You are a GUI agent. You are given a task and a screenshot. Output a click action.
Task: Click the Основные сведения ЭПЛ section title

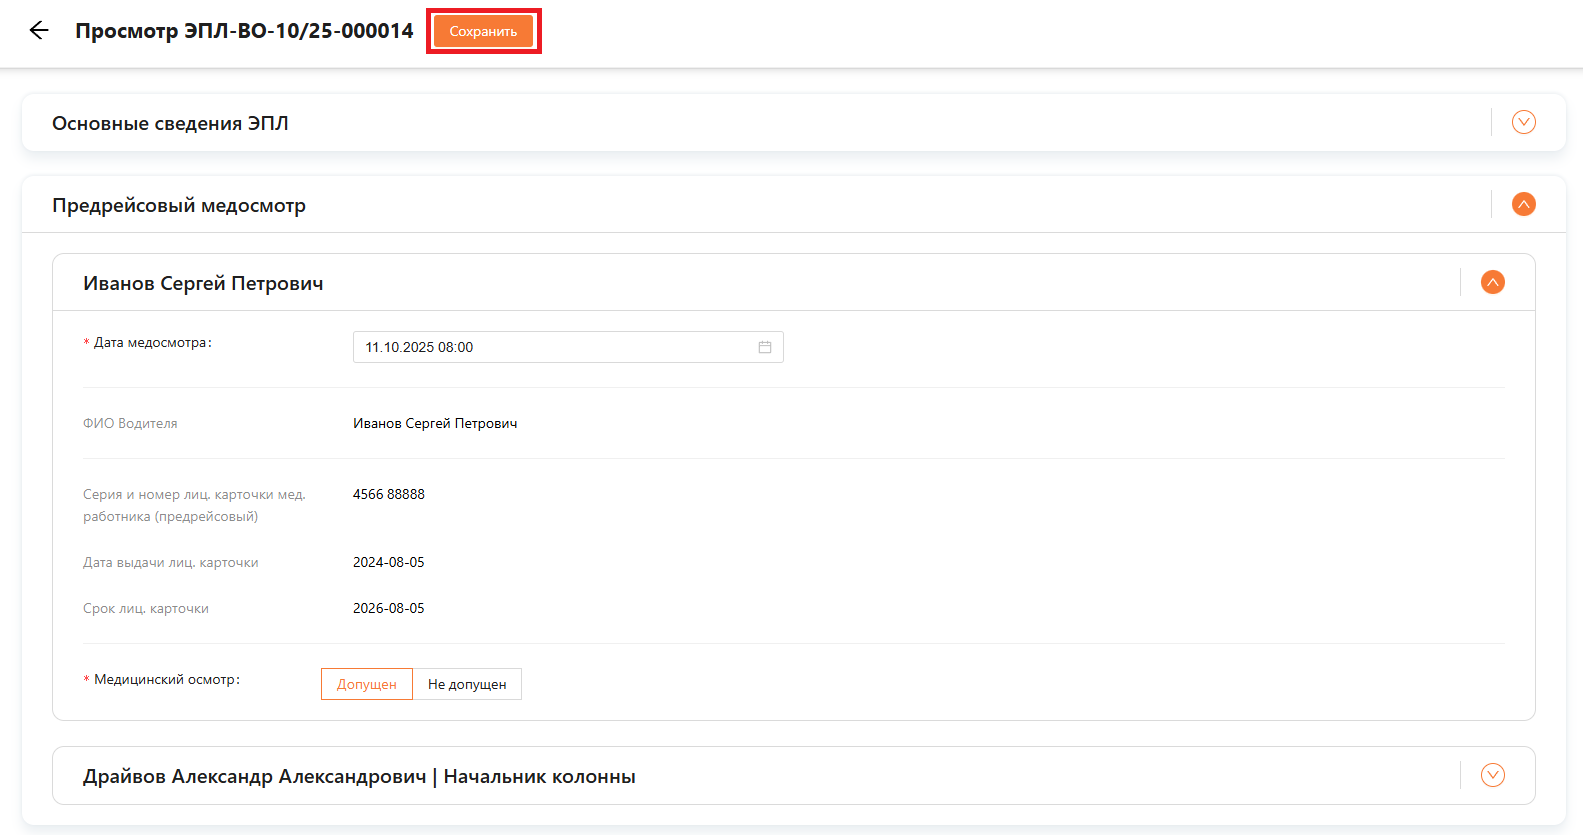pos(170,123)
